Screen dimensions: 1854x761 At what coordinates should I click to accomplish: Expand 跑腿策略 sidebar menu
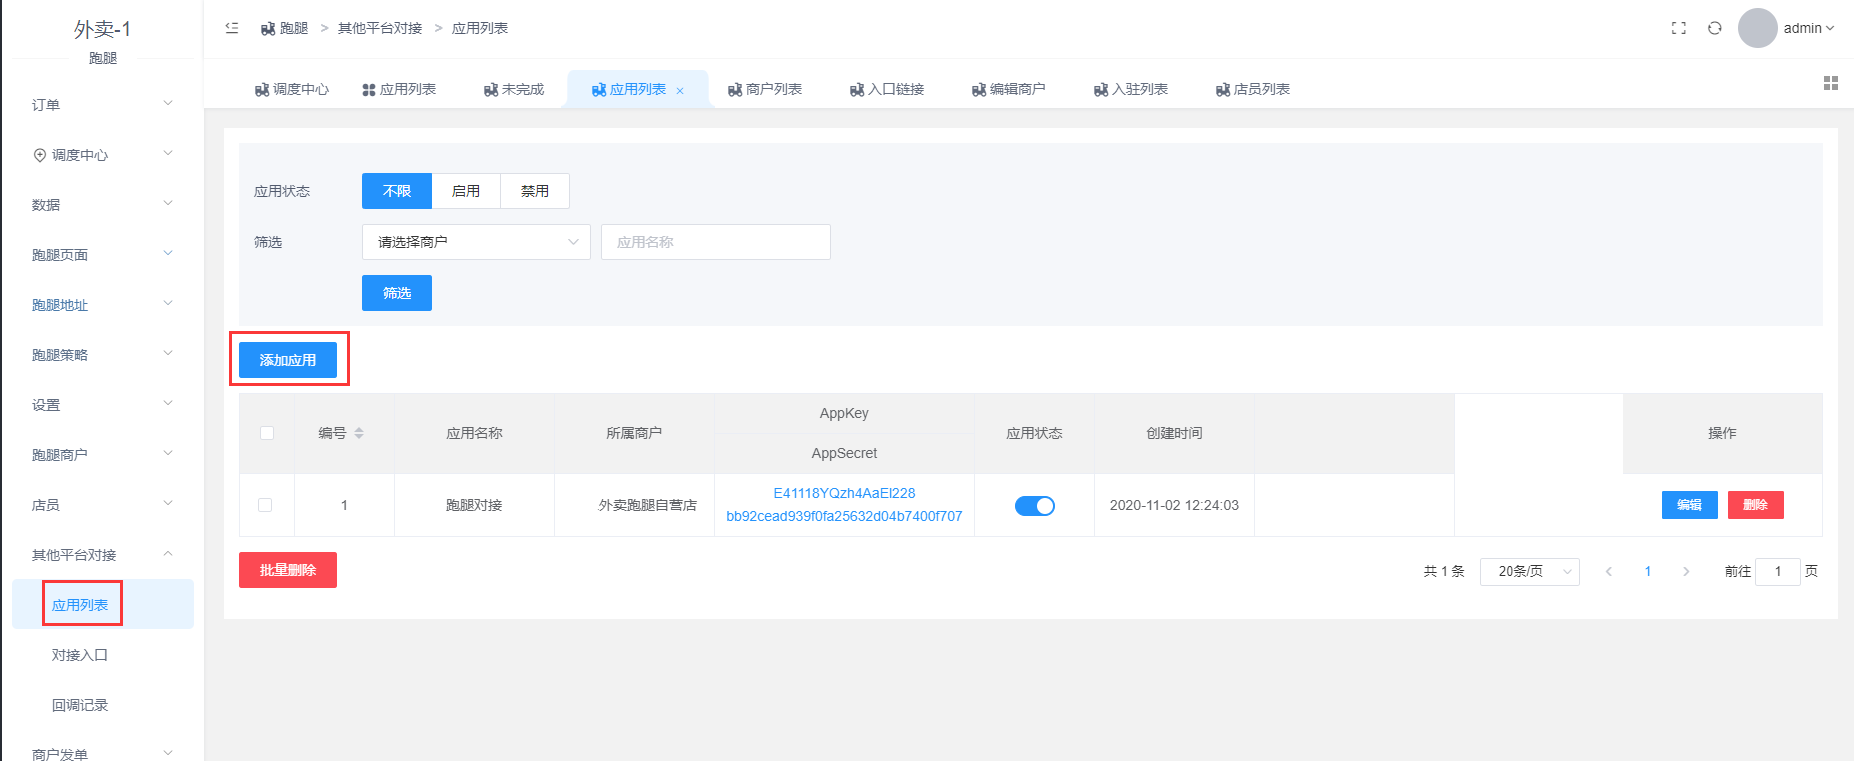[x=102, y=354]
